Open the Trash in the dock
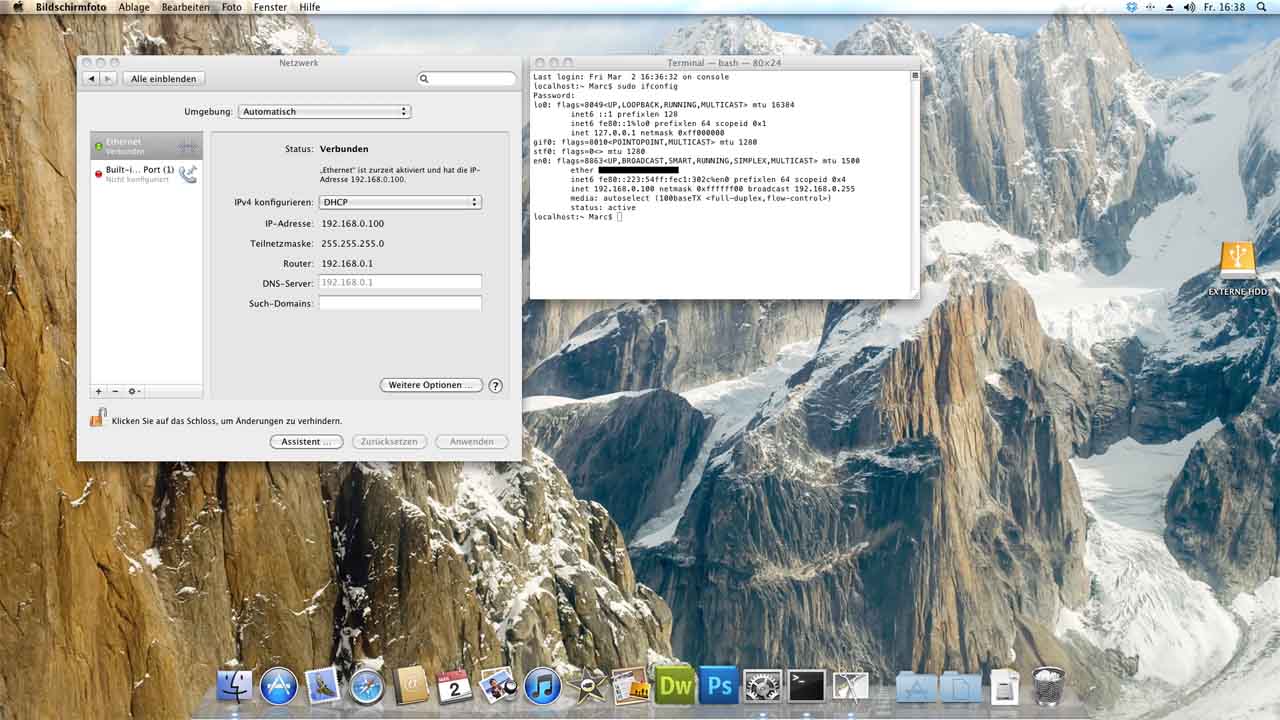Screen dimensions: 1280x720 pyautogui.click(x=1048, y=686)
